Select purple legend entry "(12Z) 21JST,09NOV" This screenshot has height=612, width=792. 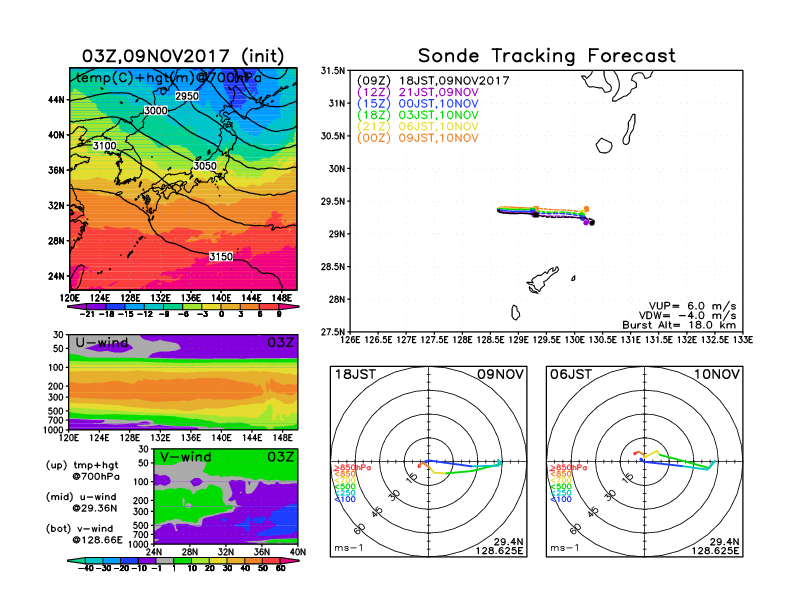[x=417, y=92]
